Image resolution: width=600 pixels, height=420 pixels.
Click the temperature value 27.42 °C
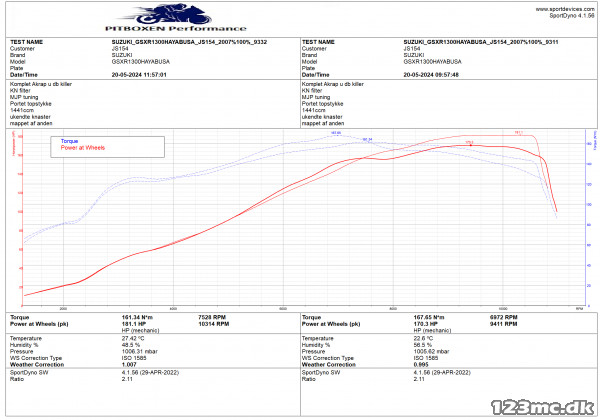133,339
